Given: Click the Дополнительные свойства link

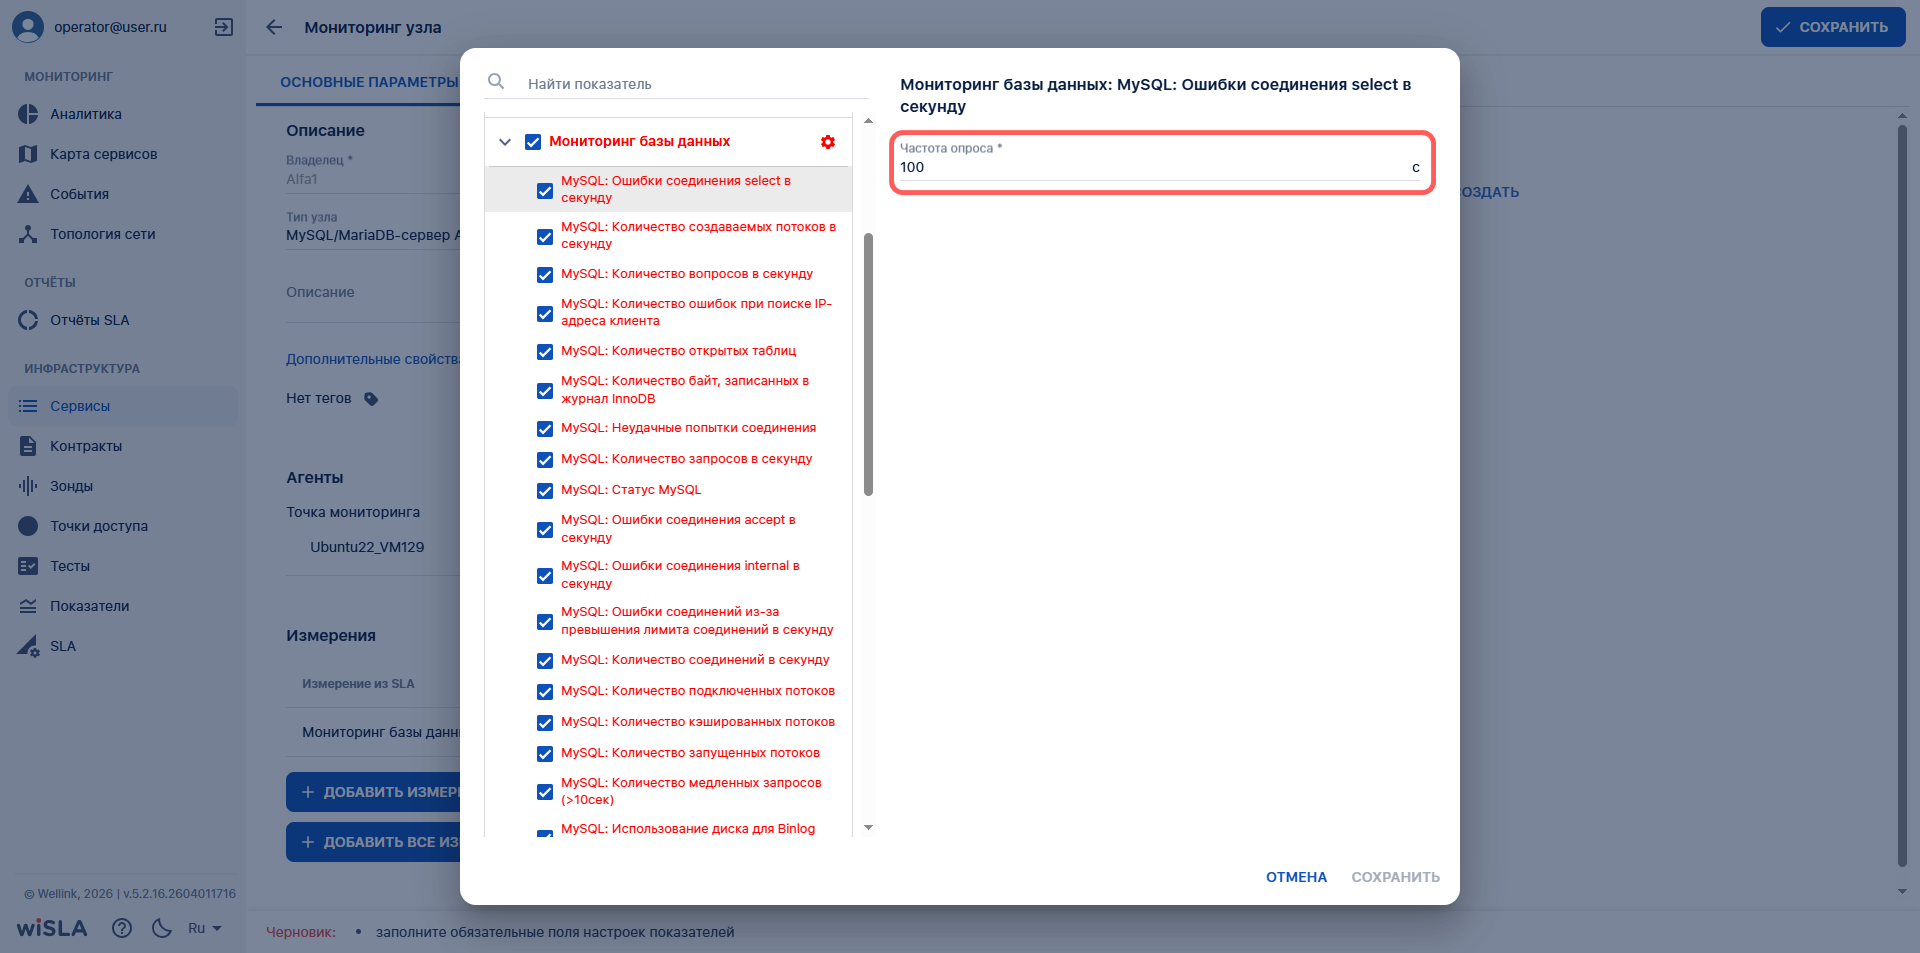Looking at the screenshot, I should coord(375,359).
